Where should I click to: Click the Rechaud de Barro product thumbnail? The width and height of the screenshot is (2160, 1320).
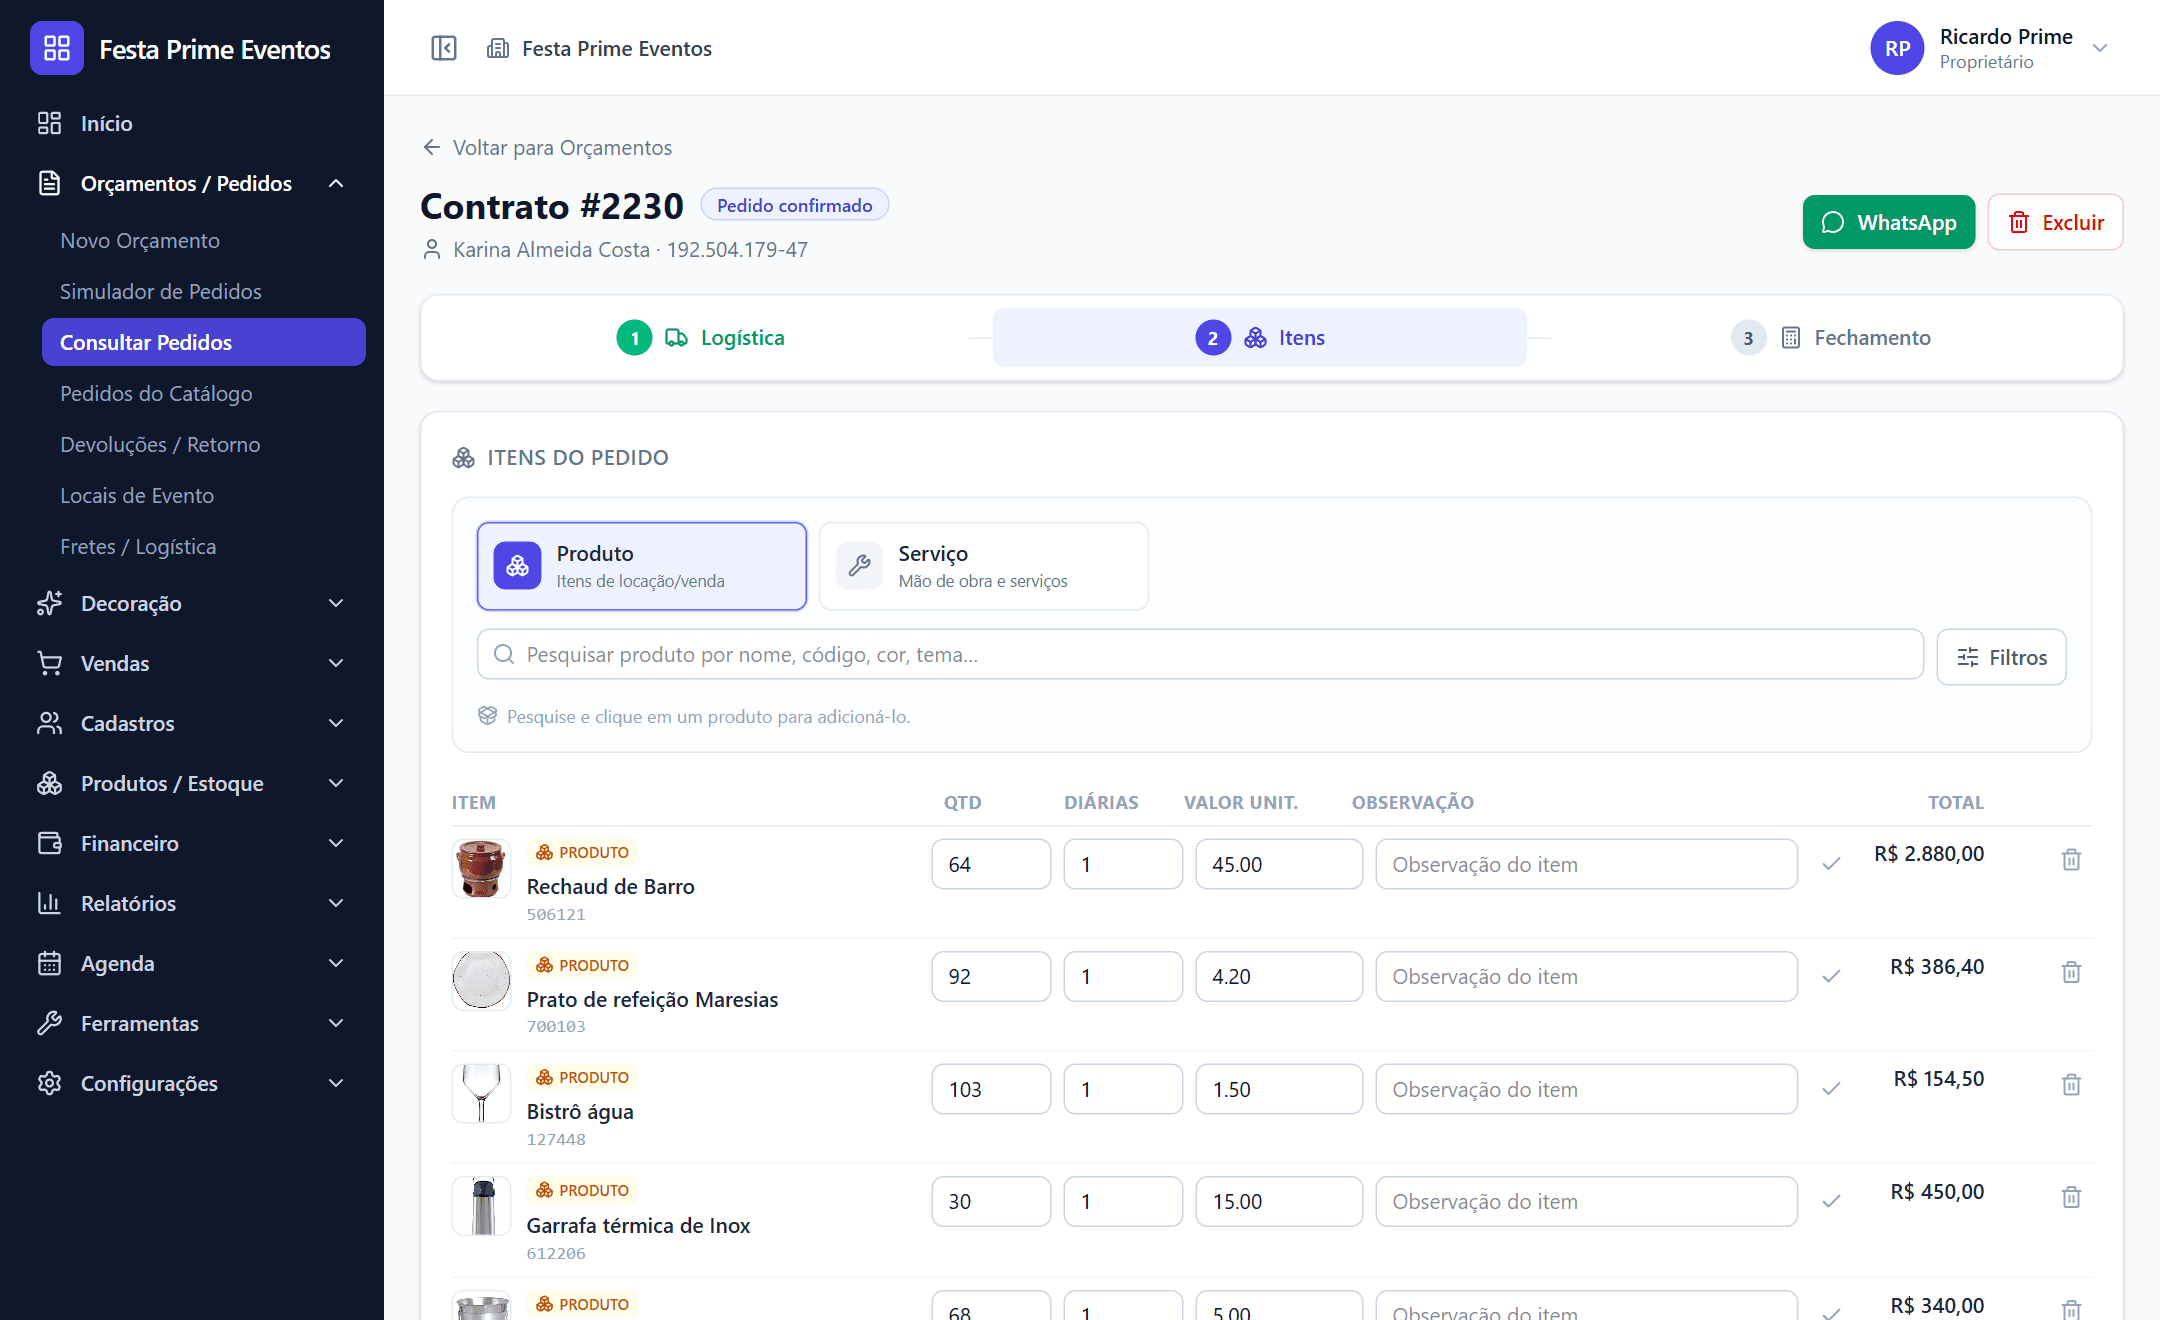tap(481, 868)
